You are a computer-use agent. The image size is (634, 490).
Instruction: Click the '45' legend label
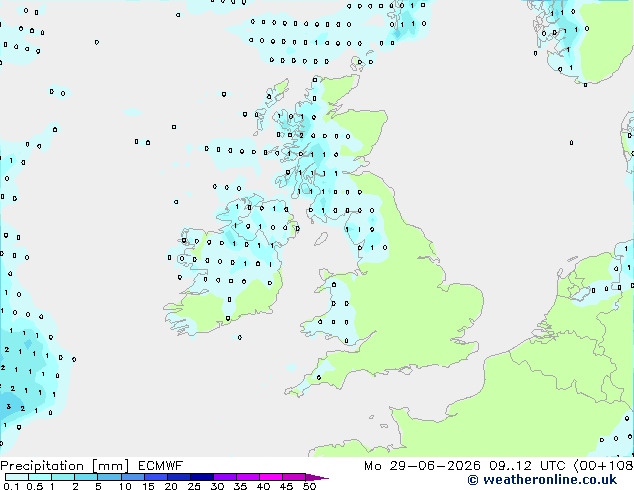coord(286,486)
